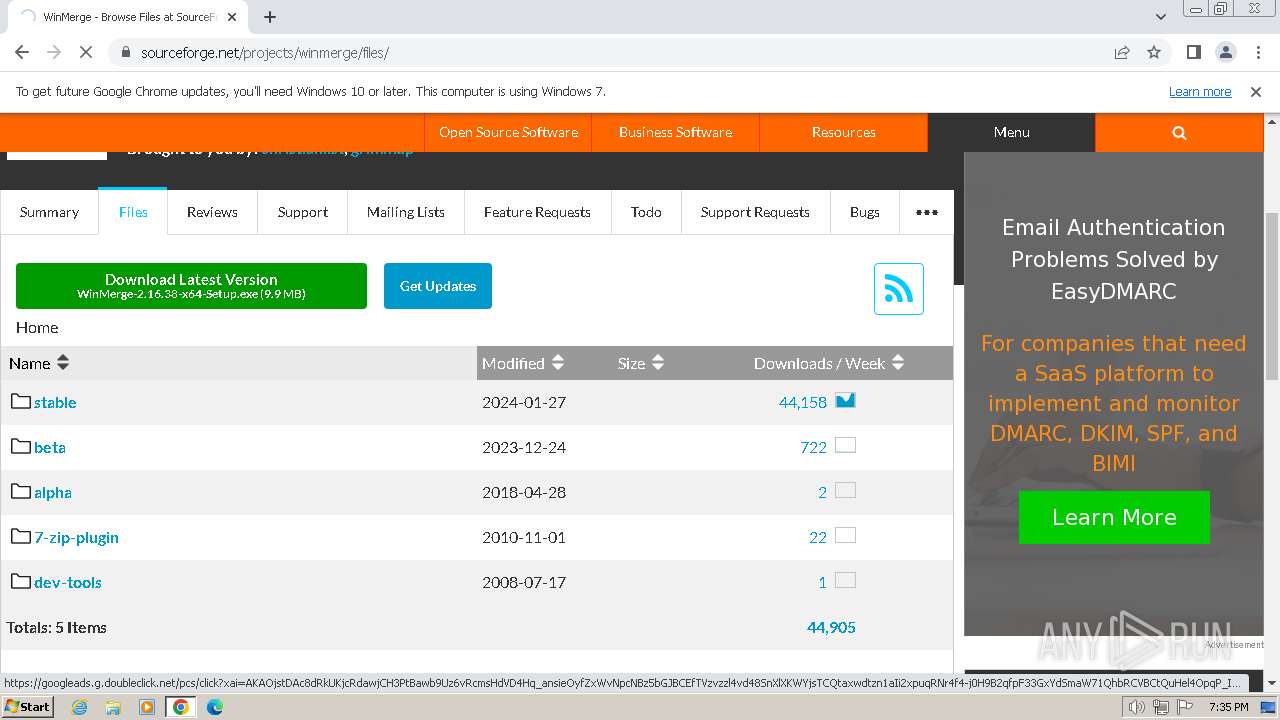Switch to the Support Requests tab
The image size is (1280, 720).
(755, 212)
